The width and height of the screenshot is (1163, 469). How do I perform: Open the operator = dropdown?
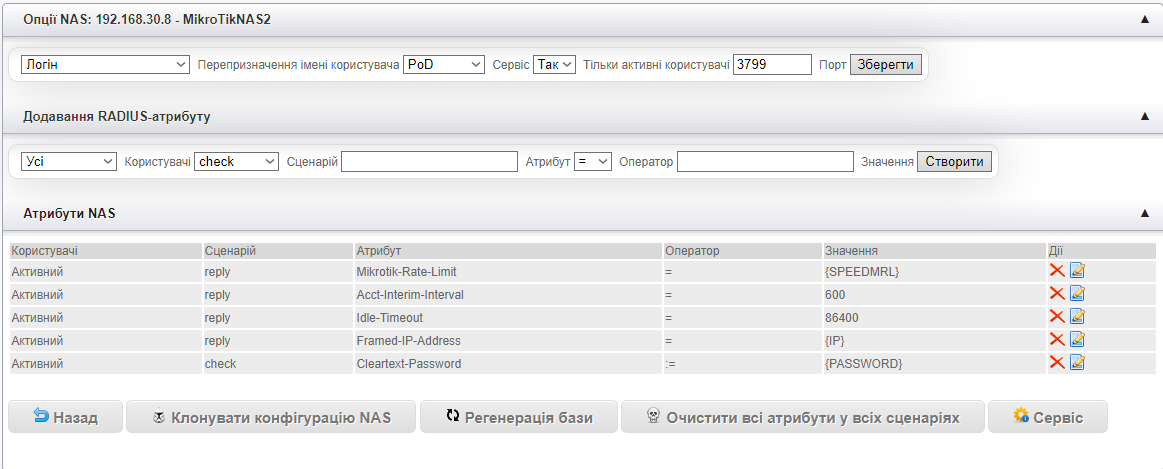[x=592, y=161]
